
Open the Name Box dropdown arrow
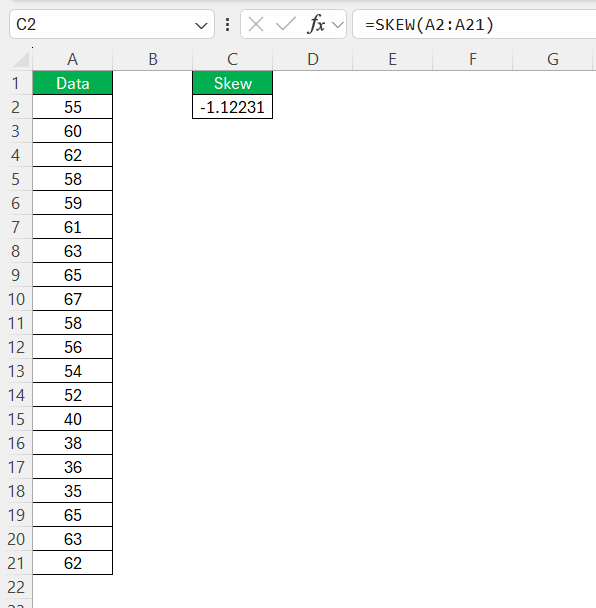[x=201, y=26]
